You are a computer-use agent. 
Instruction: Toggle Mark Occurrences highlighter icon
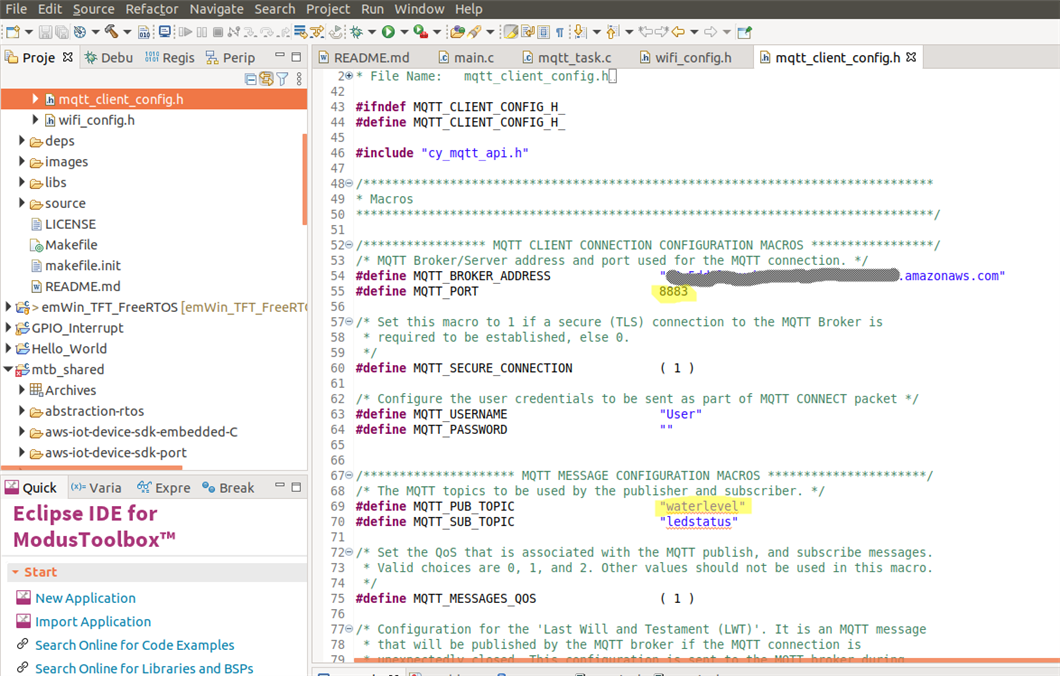click(x=511, y=32)
